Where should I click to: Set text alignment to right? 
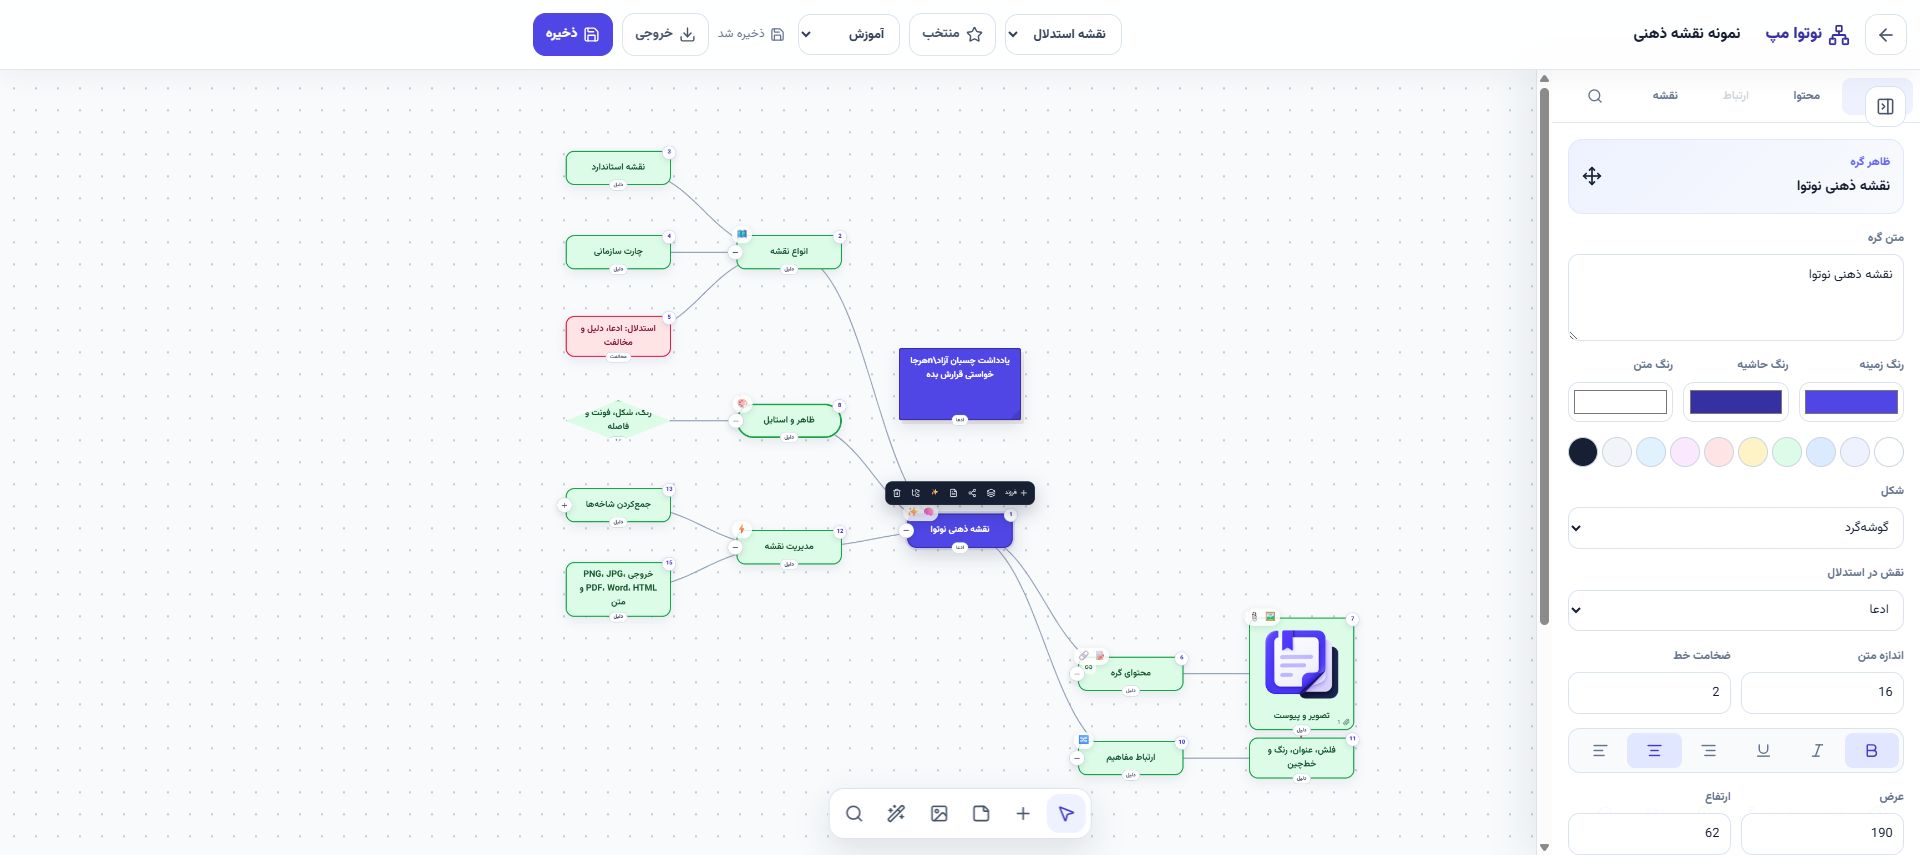click(x=1709, y=751)
